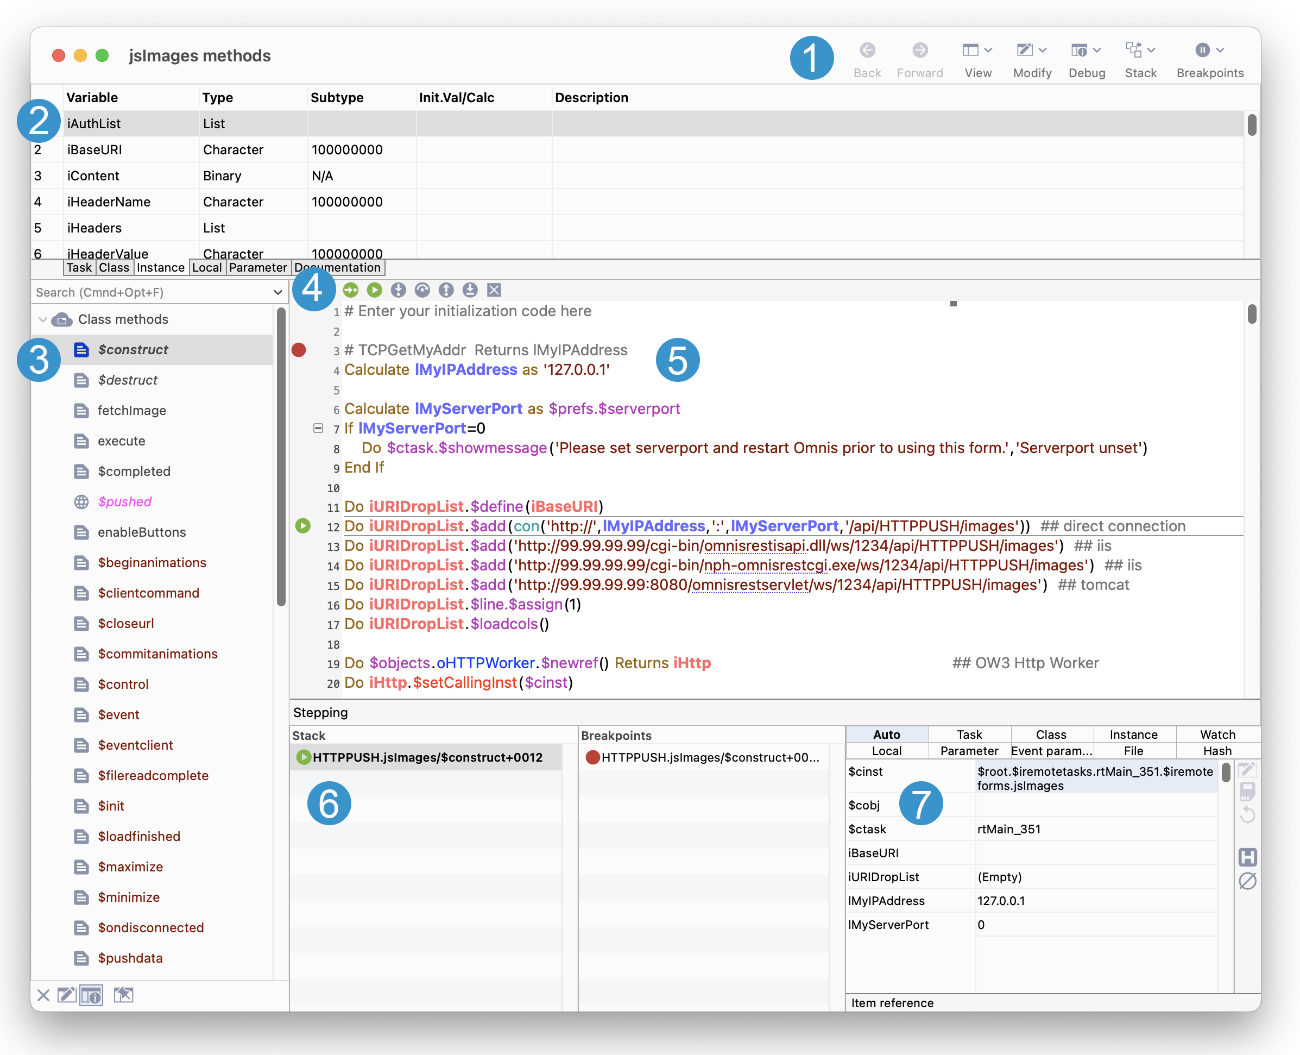Viewport: 1300px width, 1055px height.
Task: Click the variable table vertical scrollbar
Action: (x=1252, y=125)
